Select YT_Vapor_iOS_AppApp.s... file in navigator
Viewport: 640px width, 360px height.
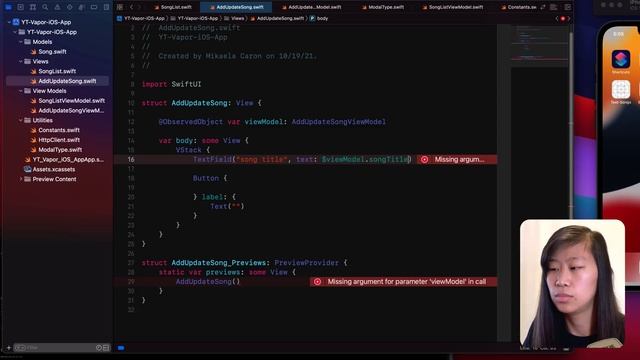(67, 160)
